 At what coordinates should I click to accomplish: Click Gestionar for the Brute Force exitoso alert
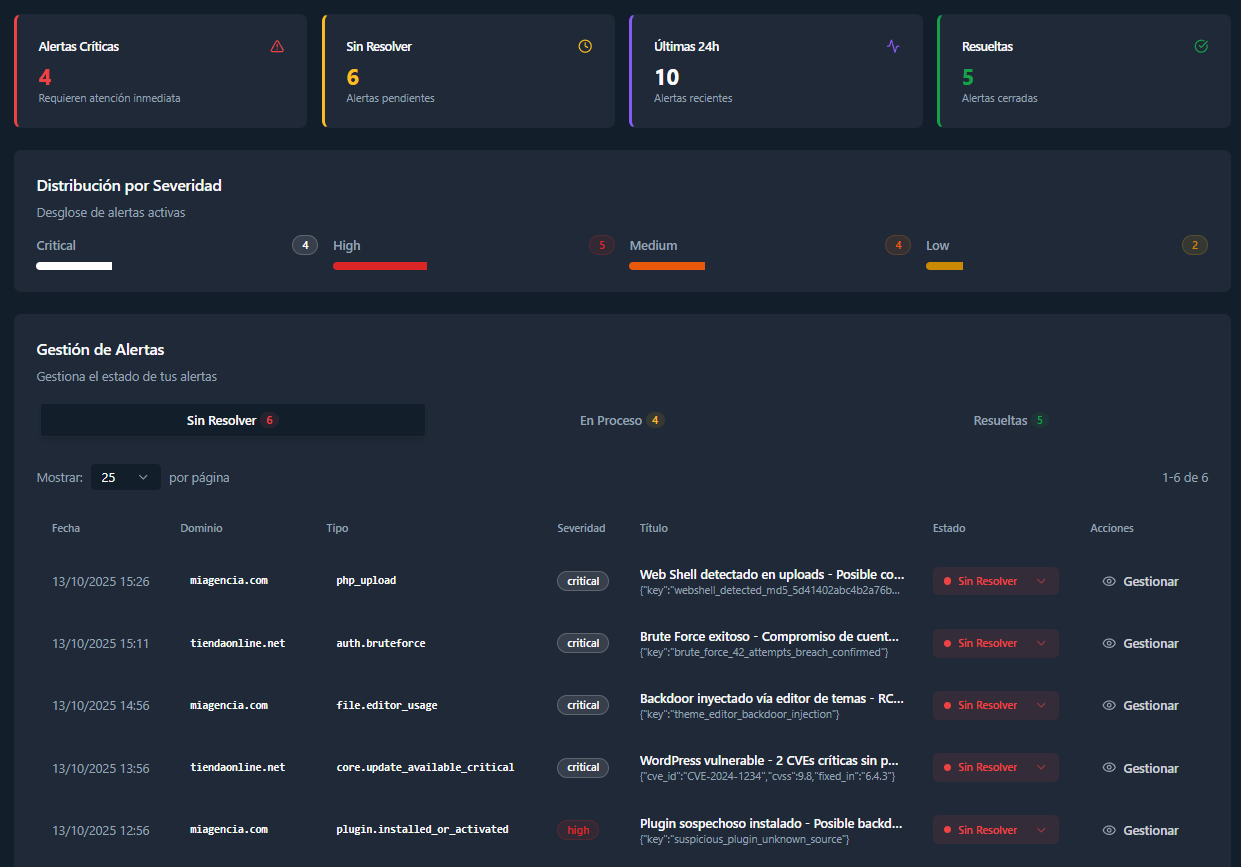click(x=1140, y=643)
